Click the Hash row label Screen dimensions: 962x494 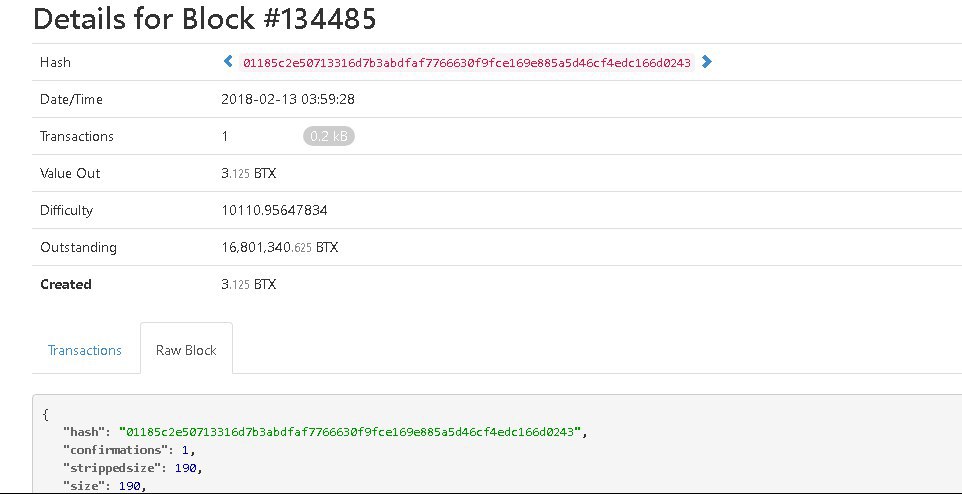pyautogui.click(x=55, y=62)
